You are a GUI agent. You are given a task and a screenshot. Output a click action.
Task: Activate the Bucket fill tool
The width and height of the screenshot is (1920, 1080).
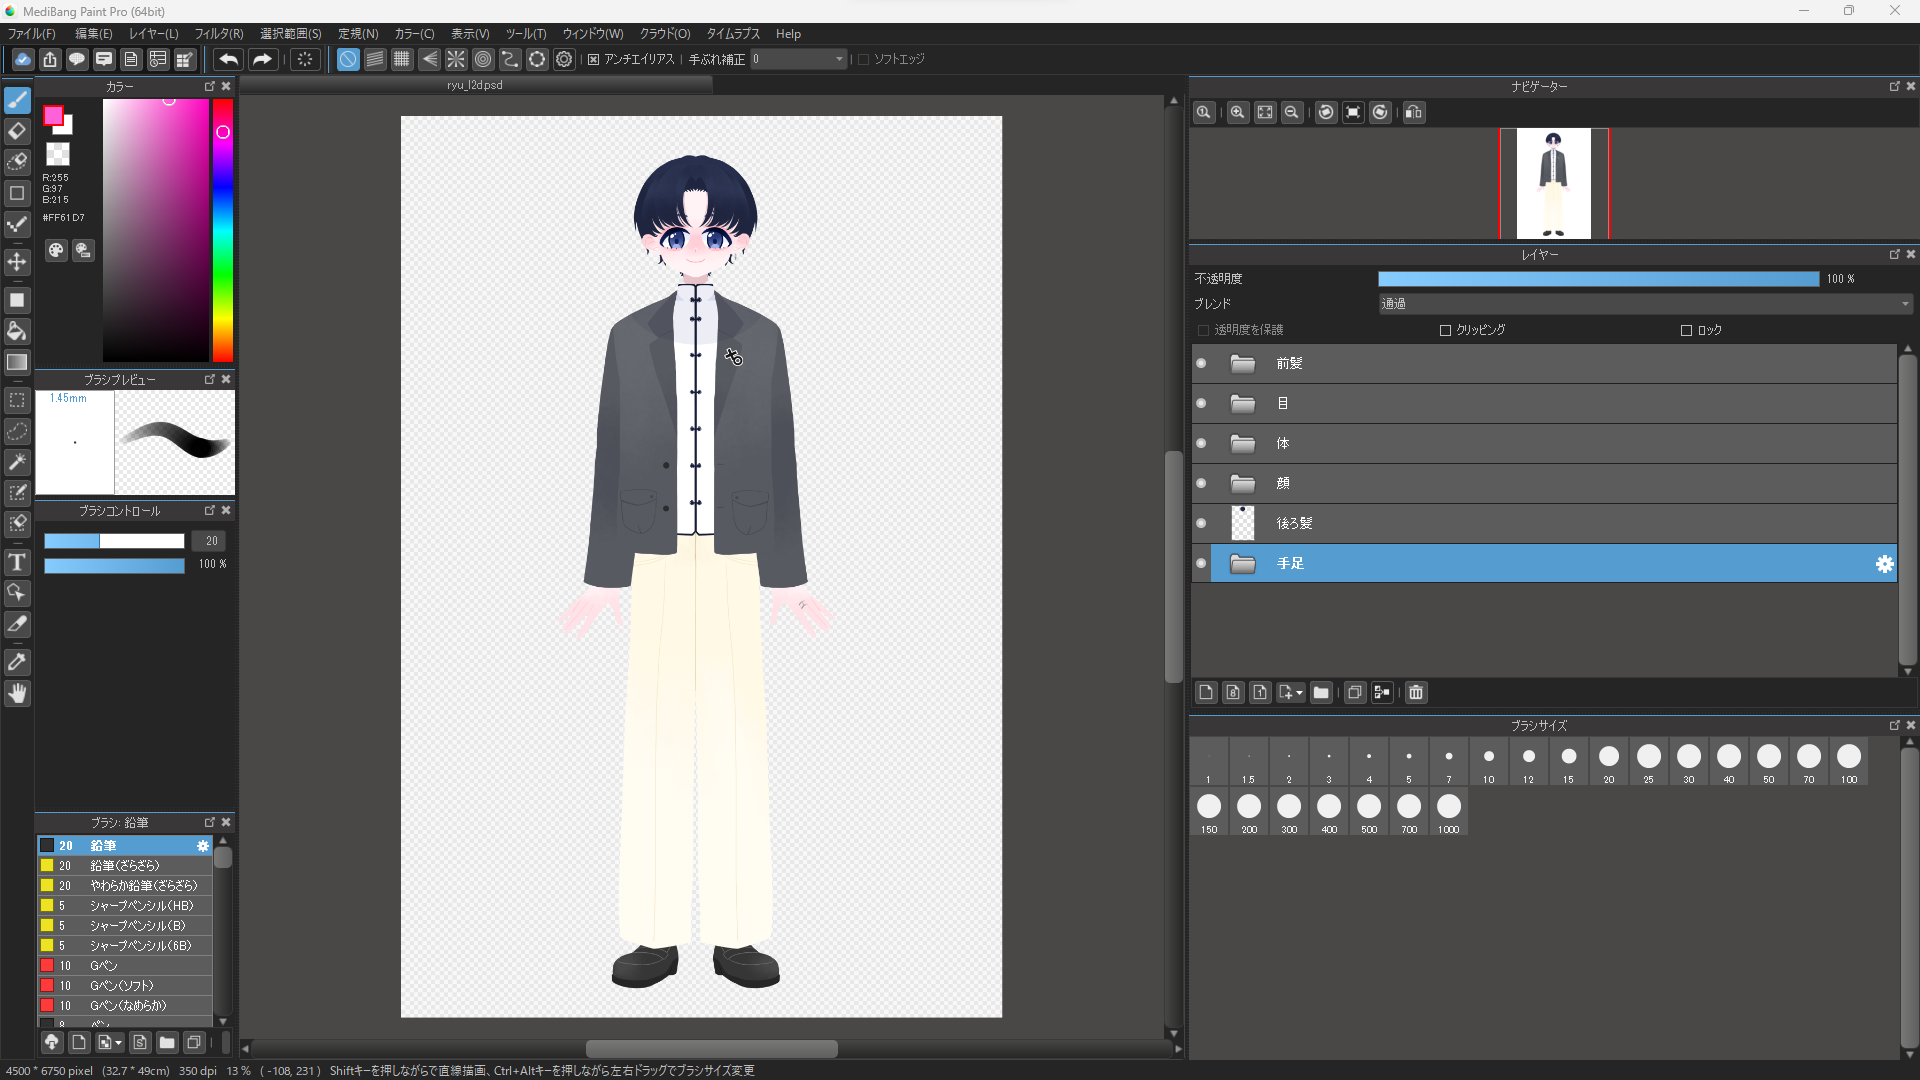point(17,331)
